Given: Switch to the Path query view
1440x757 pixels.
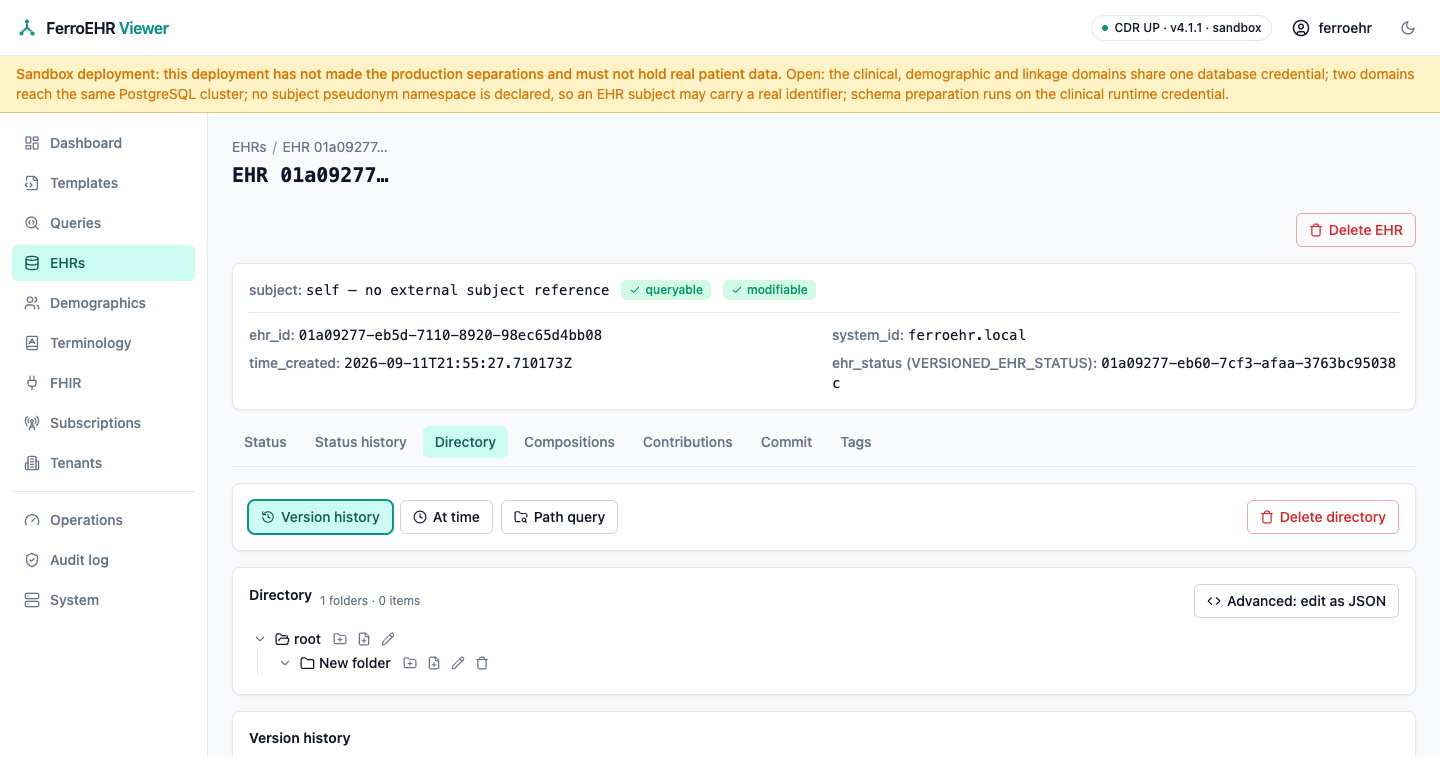Looking at the screenshot, I should tap(559, 517).
